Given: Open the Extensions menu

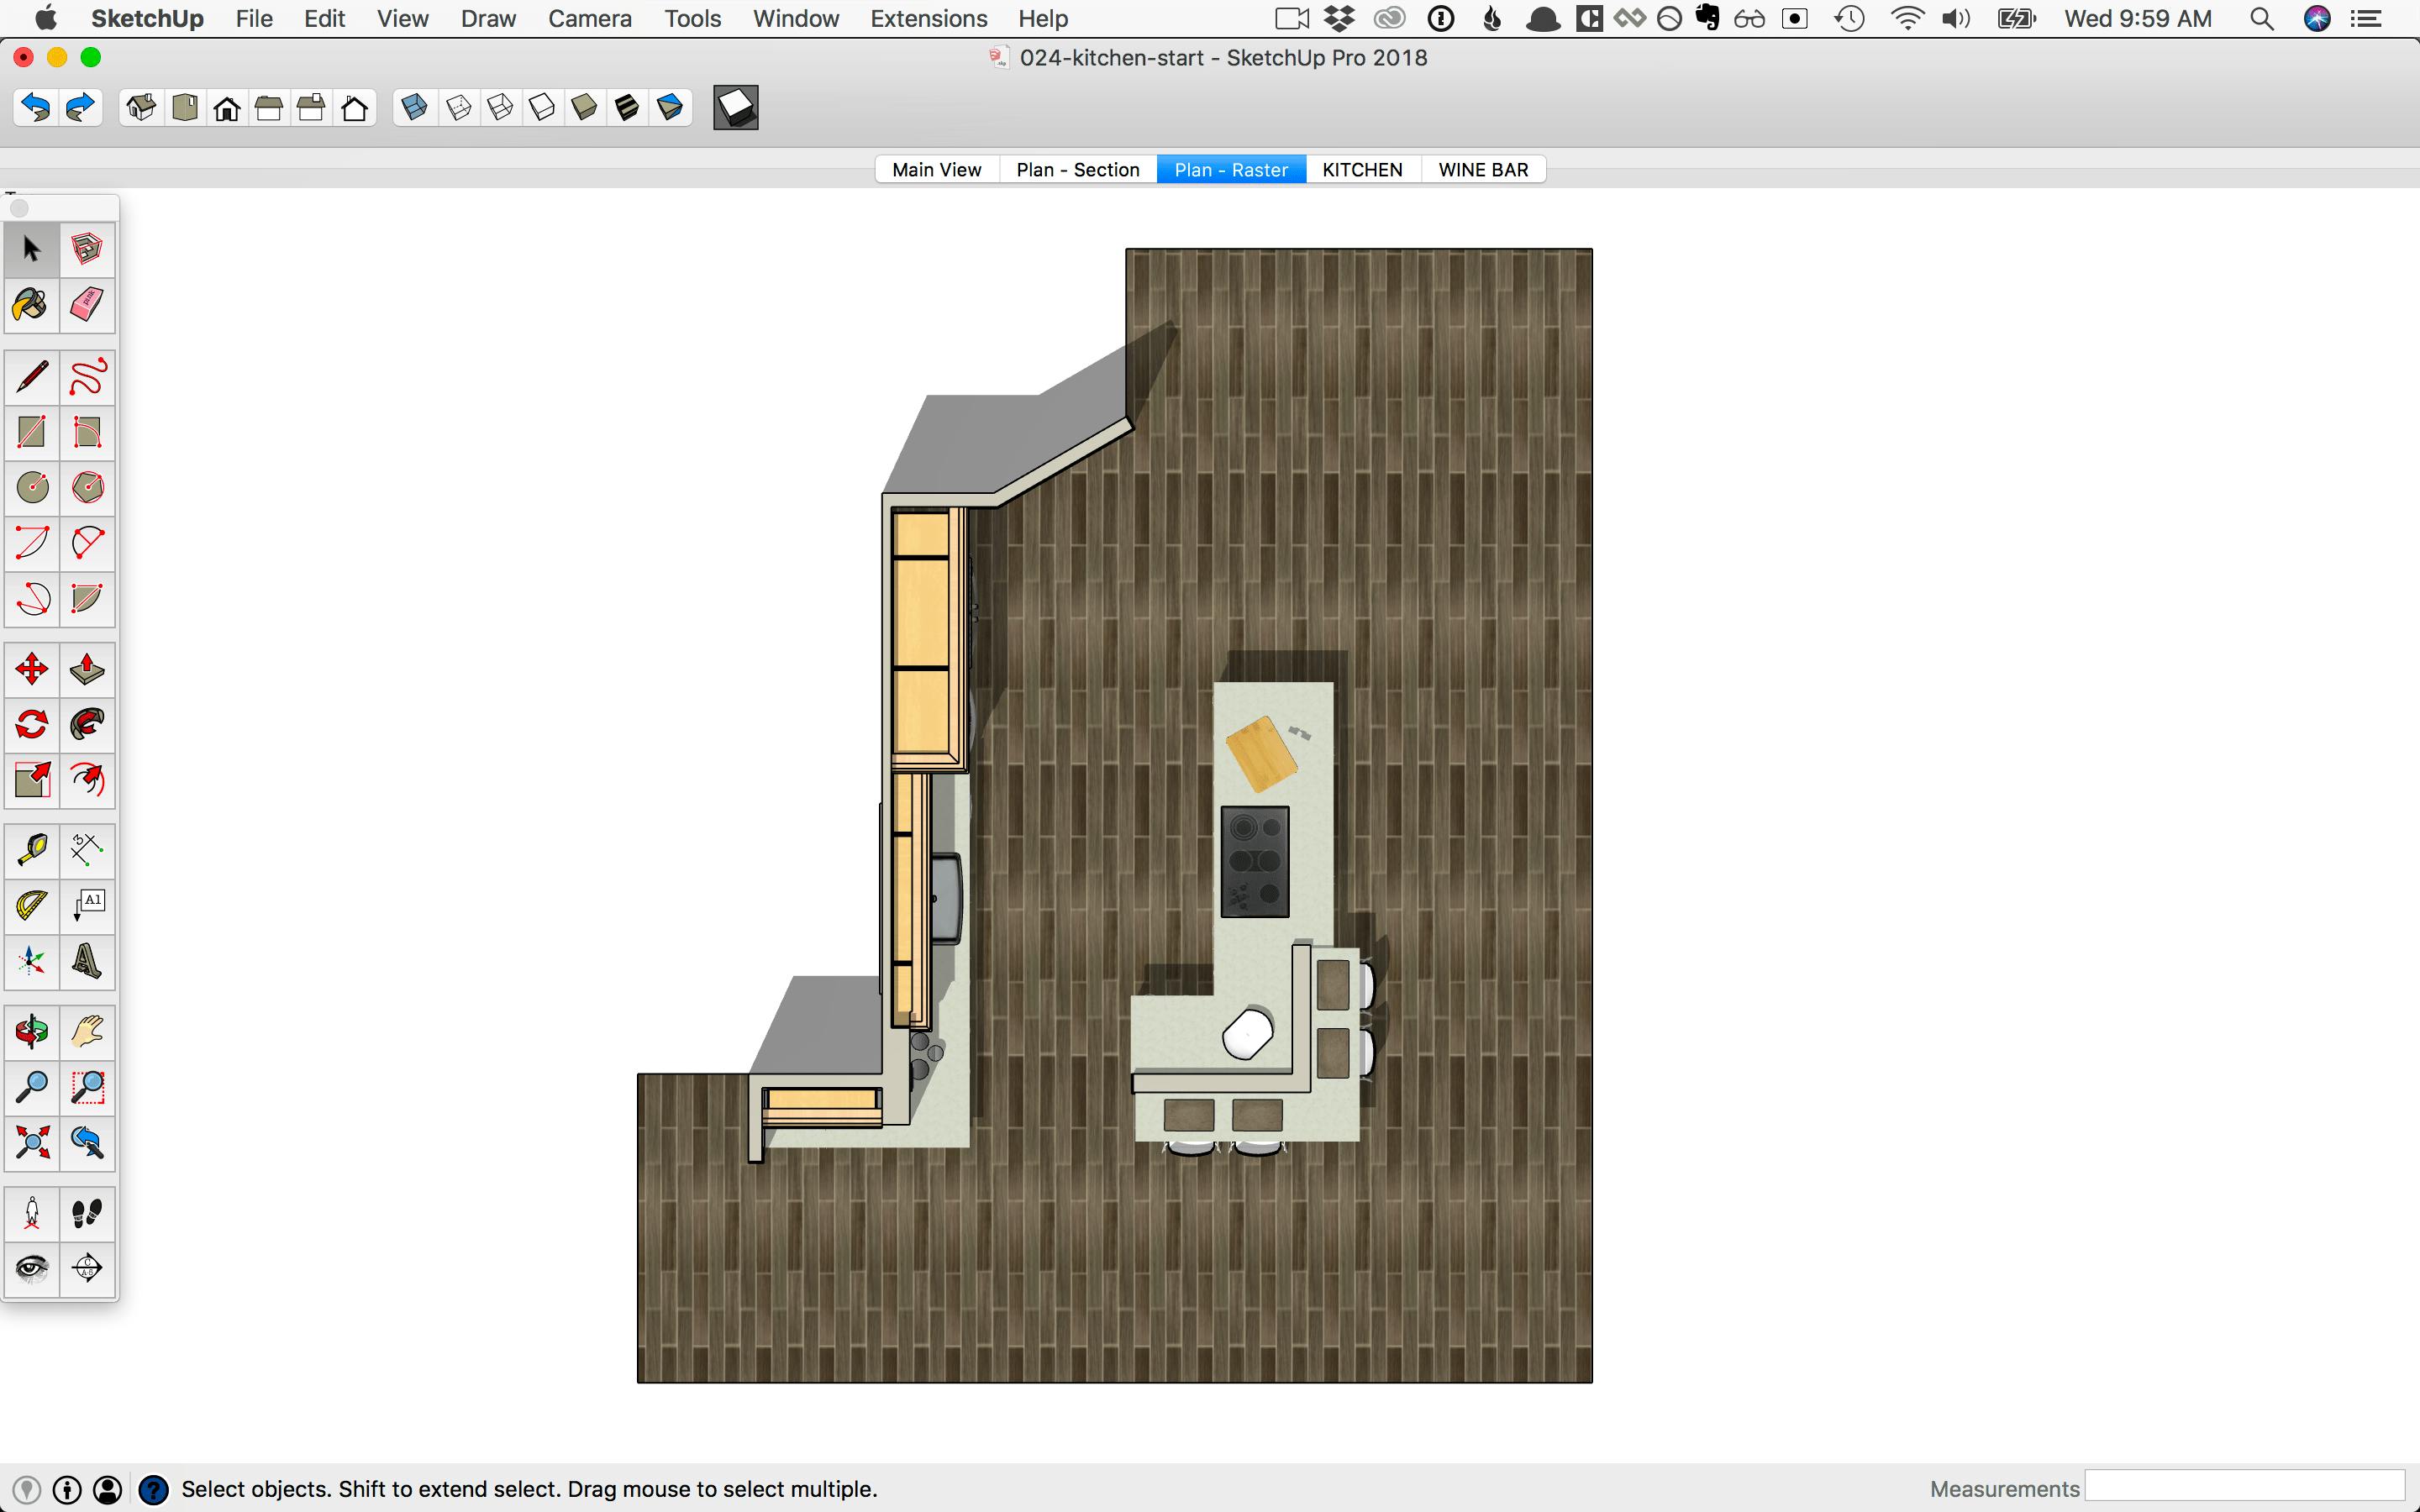Looking at the screenshot, I should 930,18.
